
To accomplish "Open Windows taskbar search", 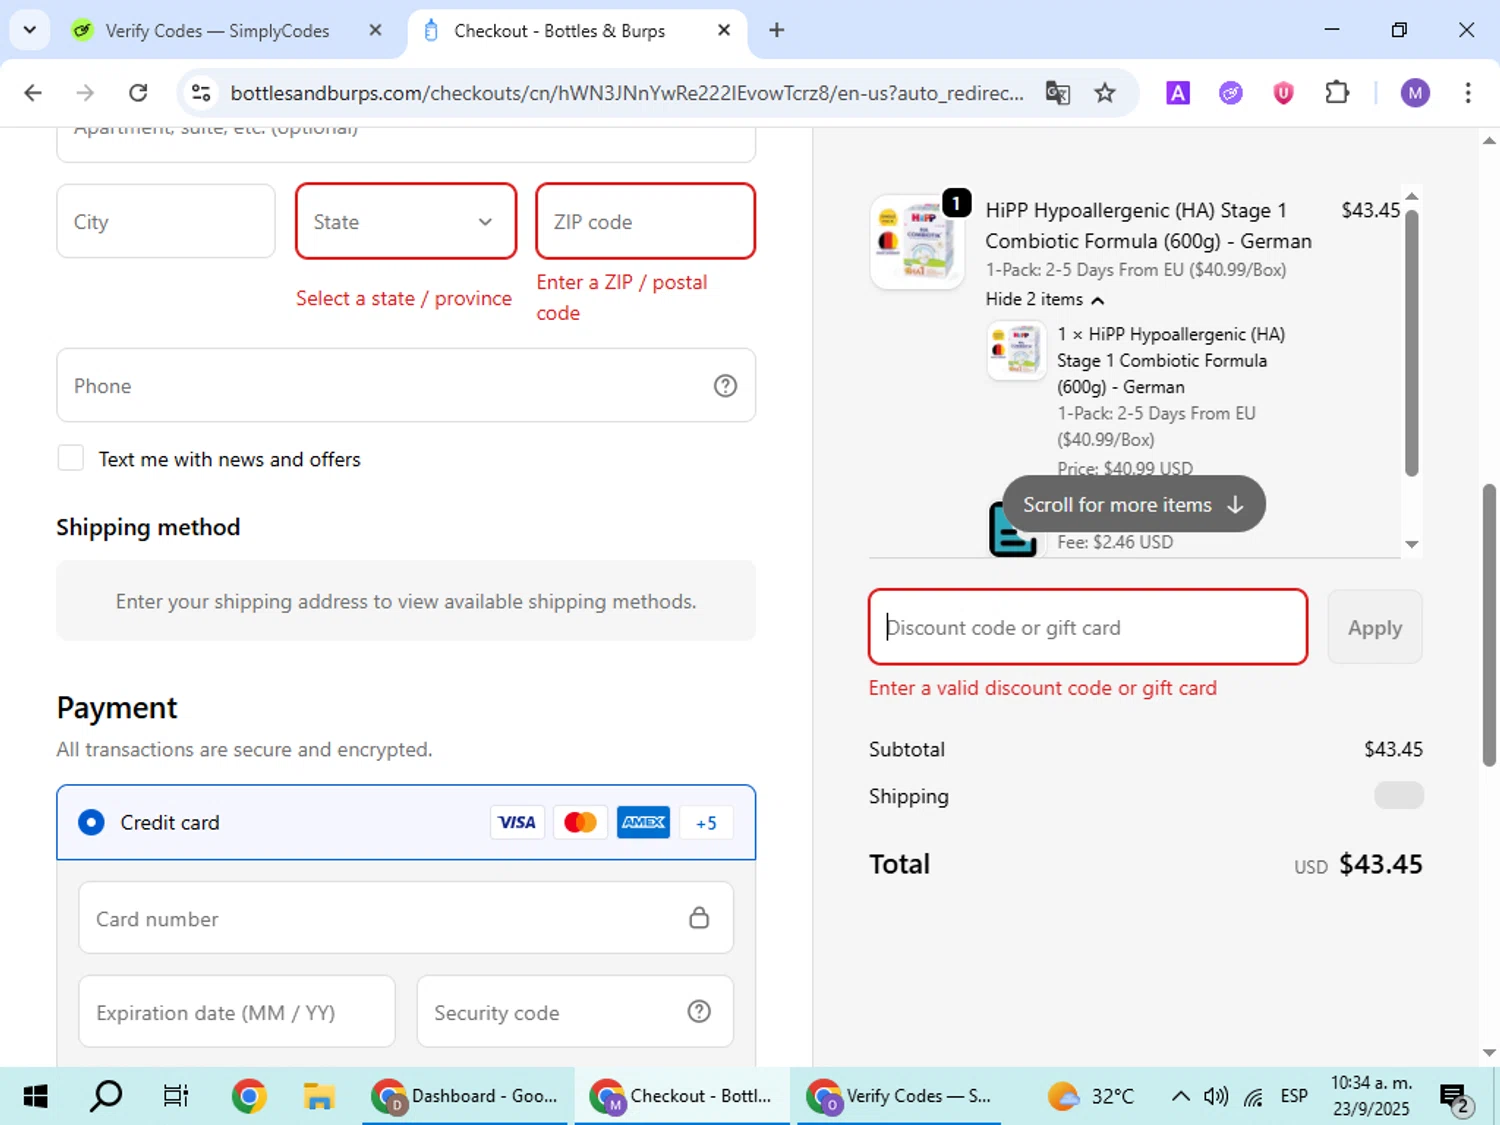I will tap(106, 1096).
